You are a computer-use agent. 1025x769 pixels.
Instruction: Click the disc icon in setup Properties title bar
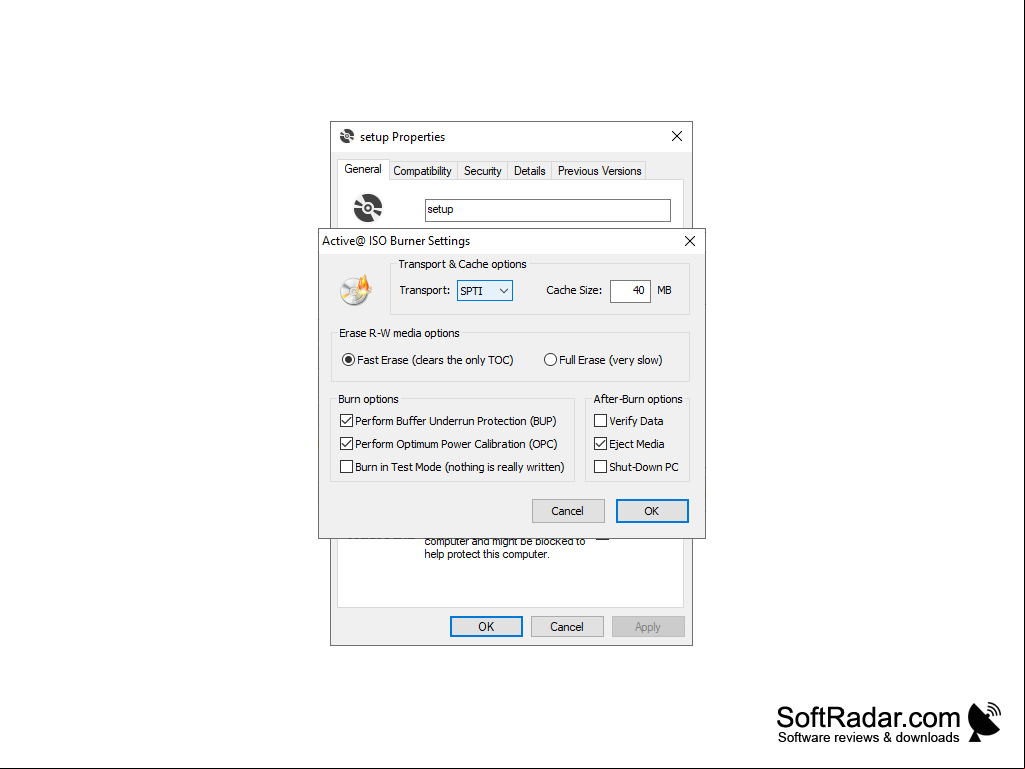point(347,136)
